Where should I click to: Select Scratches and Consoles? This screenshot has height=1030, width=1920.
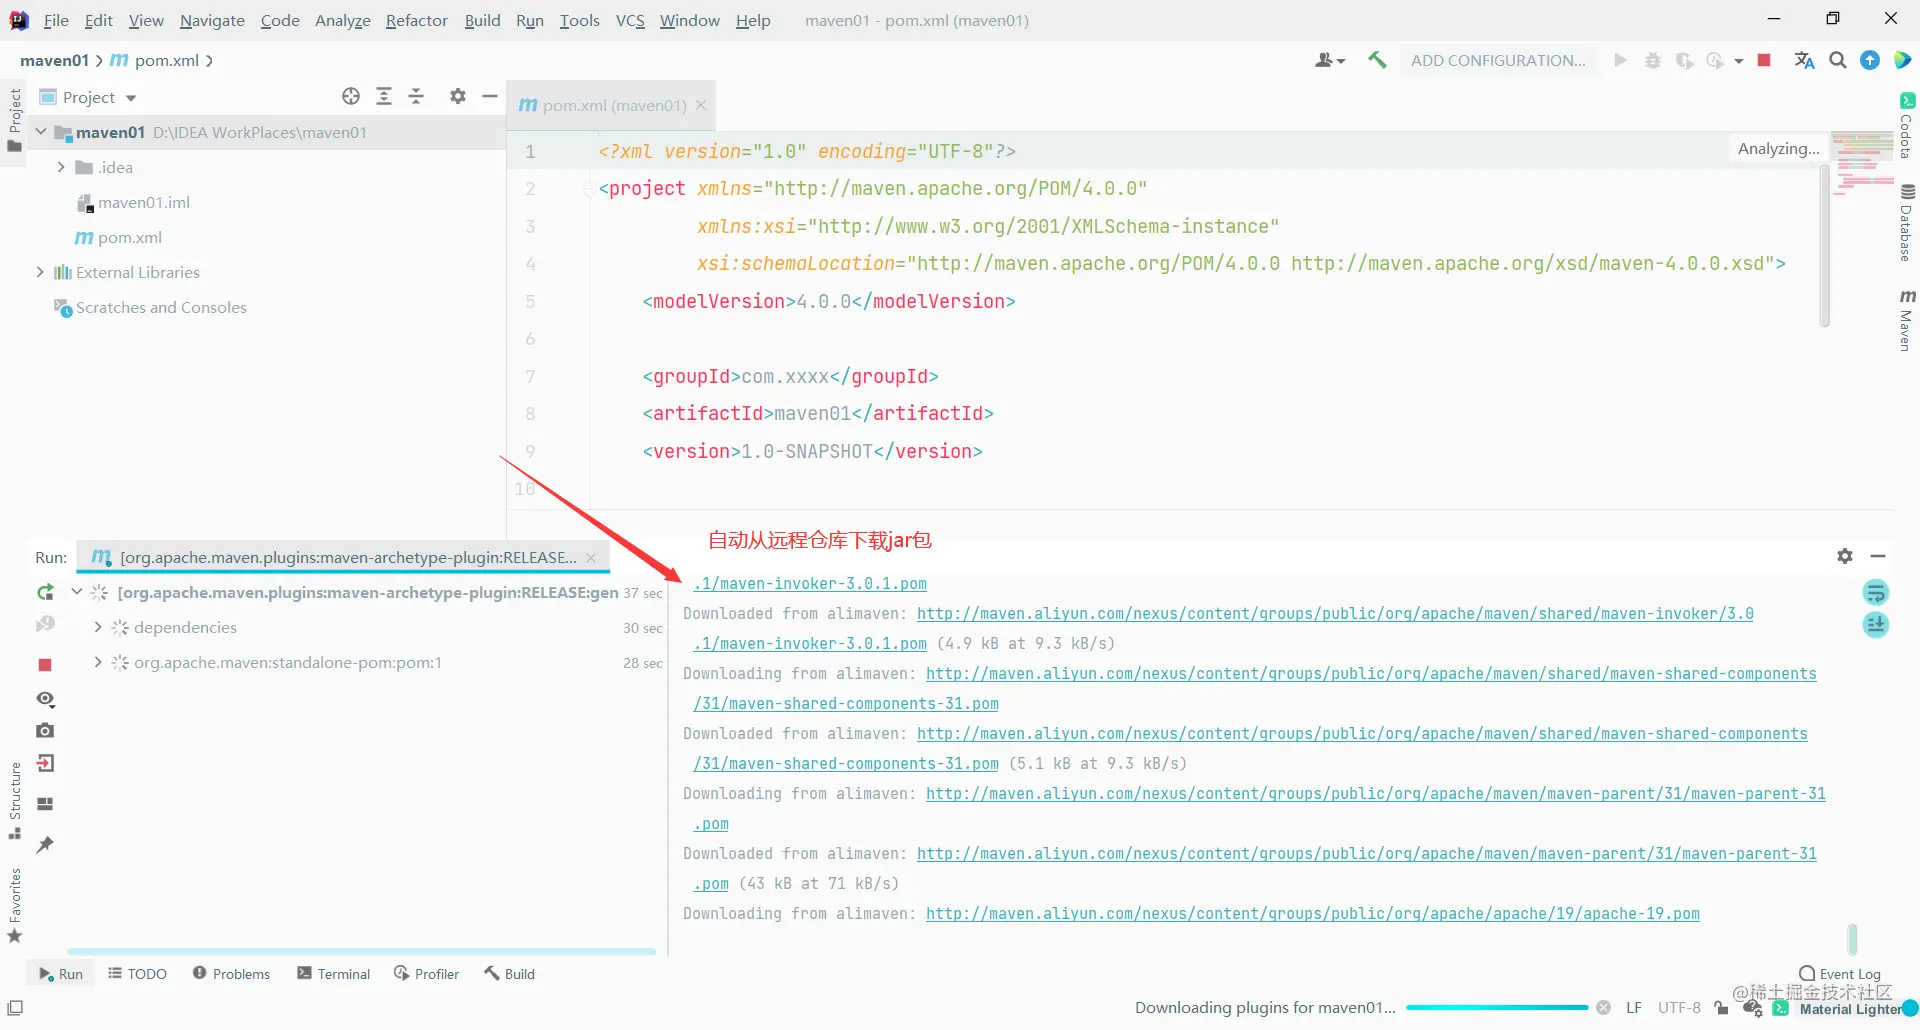(x=150, y=307)
